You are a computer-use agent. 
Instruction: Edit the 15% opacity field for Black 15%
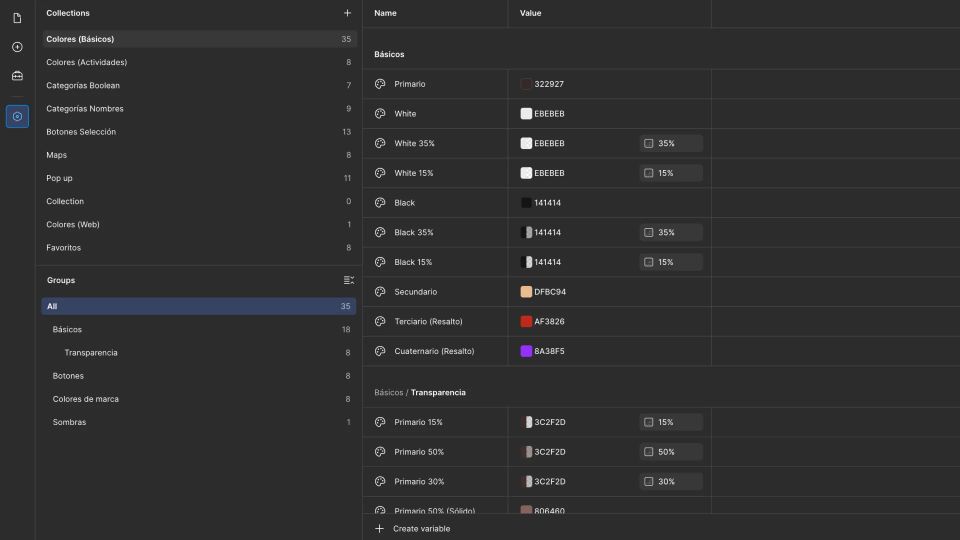[x=671, y=262]
